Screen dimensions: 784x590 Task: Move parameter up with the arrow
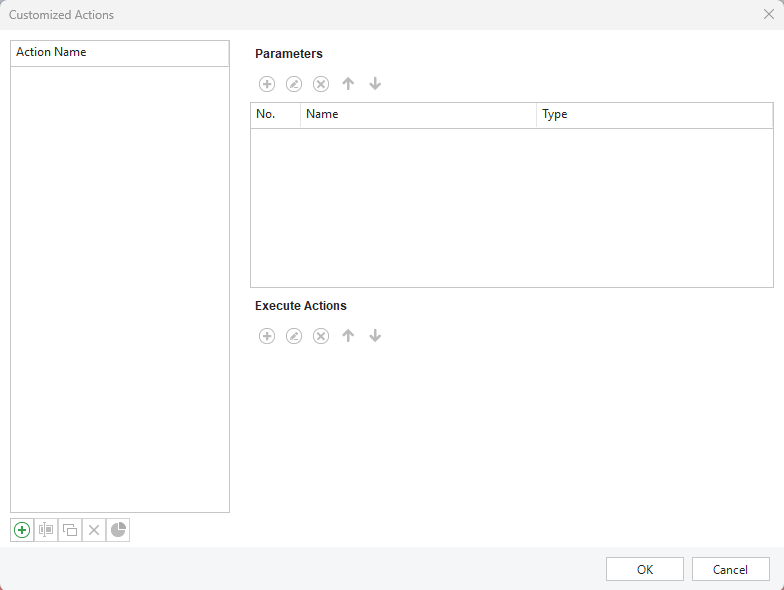pos(348,84)
